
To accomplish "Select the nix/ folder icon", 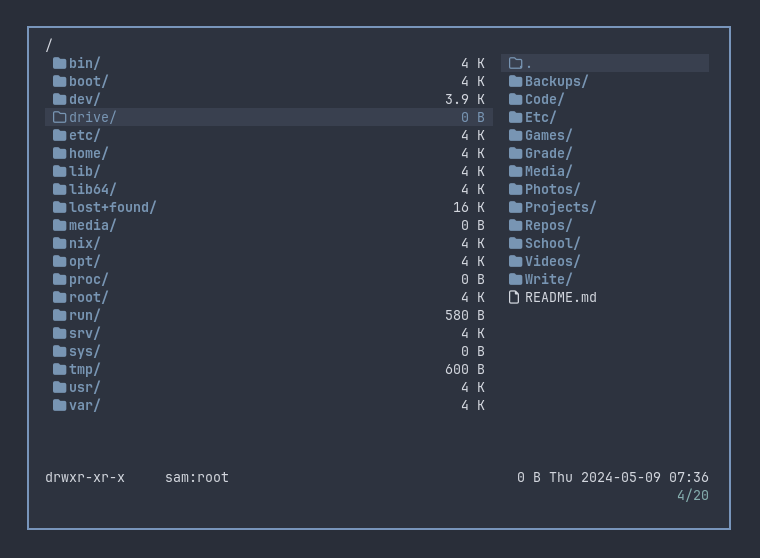I will click(59, 243).
